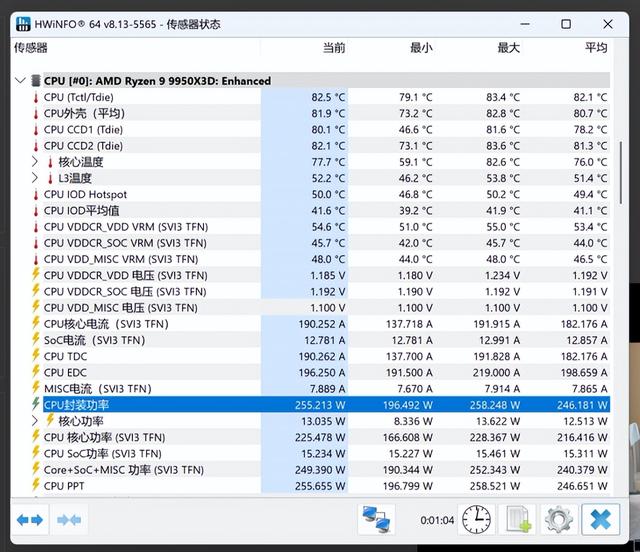Viewport: 640px width, 552px height.
Task: Click the 1.234 V maximum VDDCR_VDD value
Action: (502, 276)
